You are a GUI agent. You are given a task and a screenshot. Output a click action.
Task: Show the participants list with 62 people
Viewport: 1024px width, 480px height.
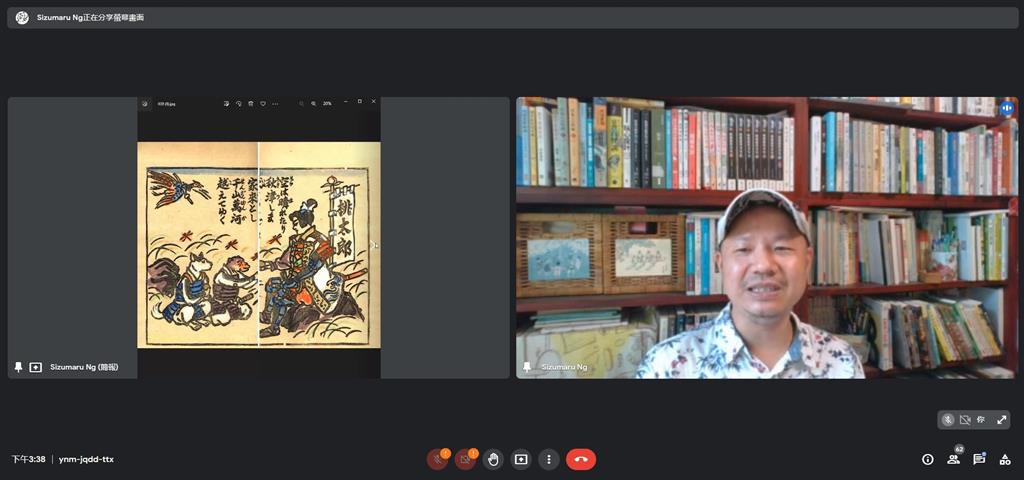pos(954,459)
